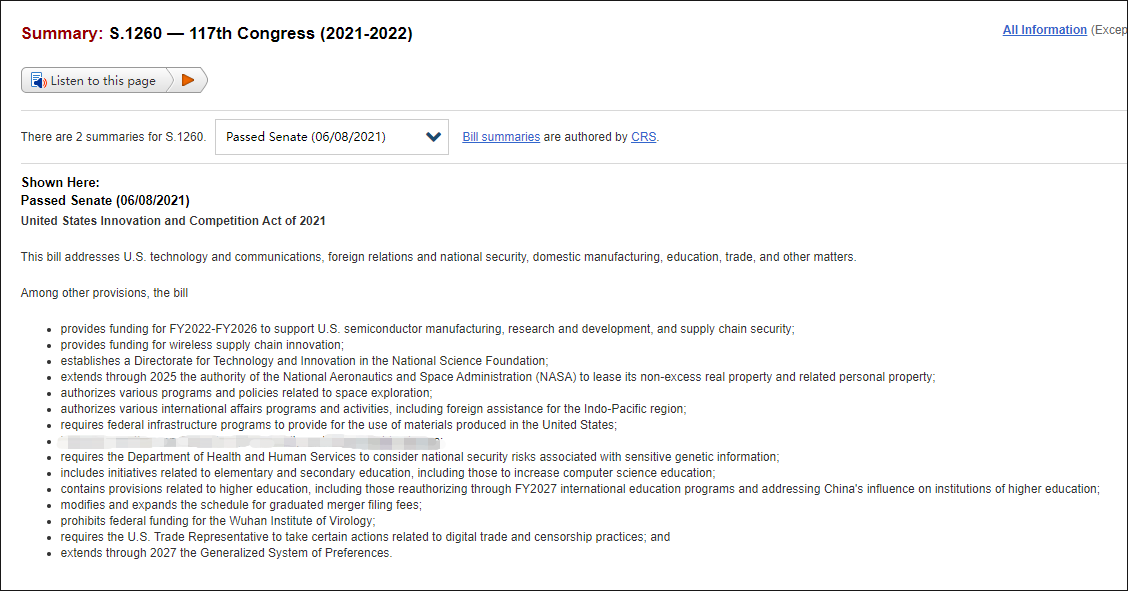Screen dimensions: 1128x591
Task: Open the Bill summaries link
Action: click(x=501, y=137)
